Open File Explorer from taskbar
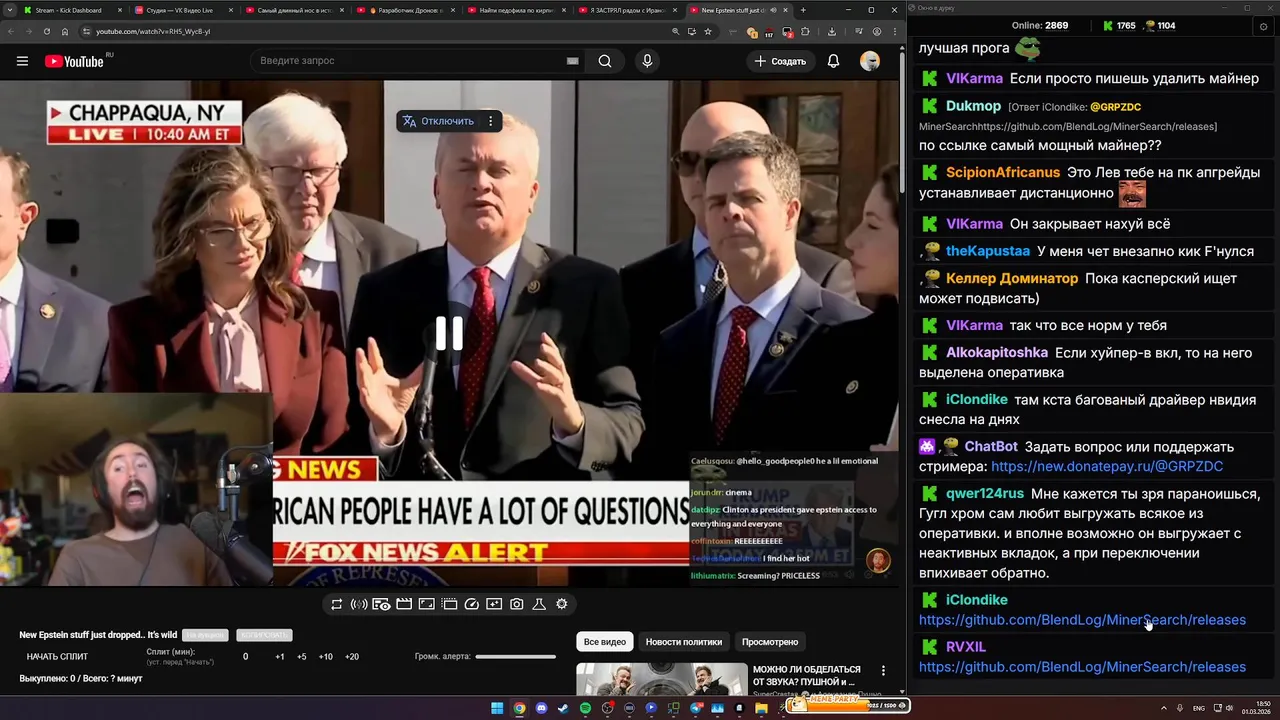The image size is (1280, 720). pyautogui.click(x=761, y=708)
